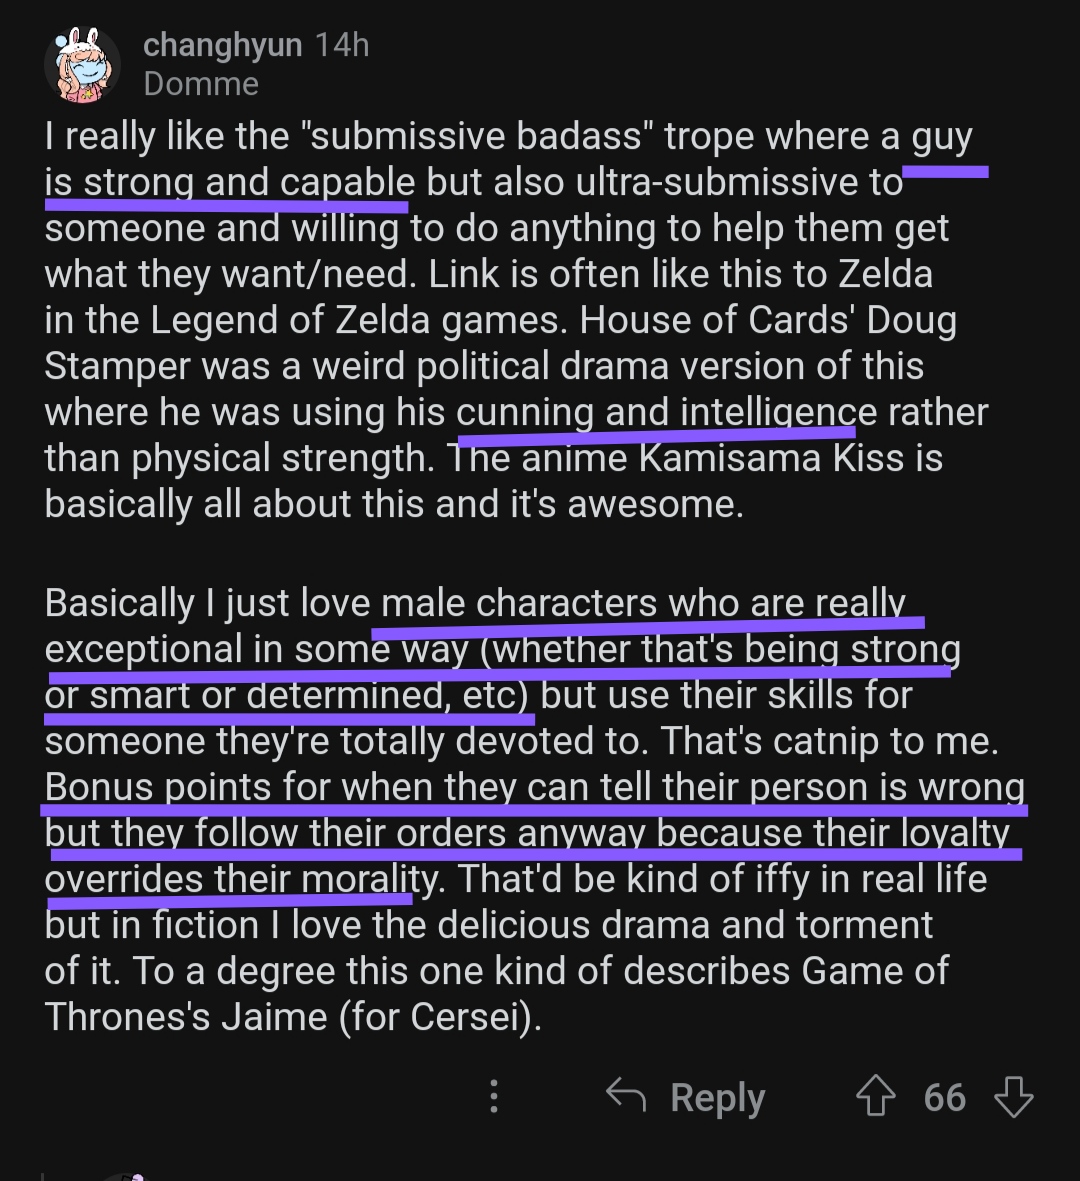The image size is (1080, 1181).
Task: Click the curved reply arrow icon
Action: coord(626,1094)
